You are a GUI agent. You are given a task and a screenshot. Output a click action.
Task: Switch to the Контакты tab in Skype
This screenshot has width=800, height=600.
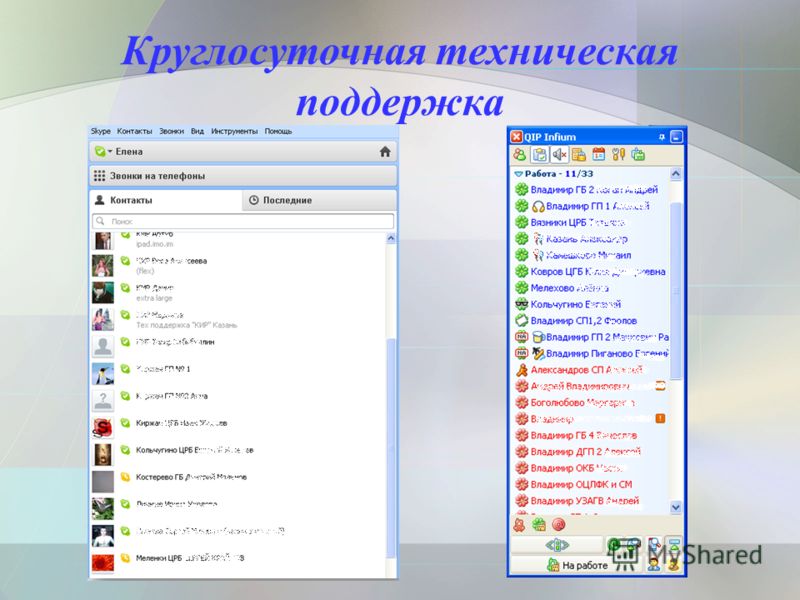click(x=165, y=201)
